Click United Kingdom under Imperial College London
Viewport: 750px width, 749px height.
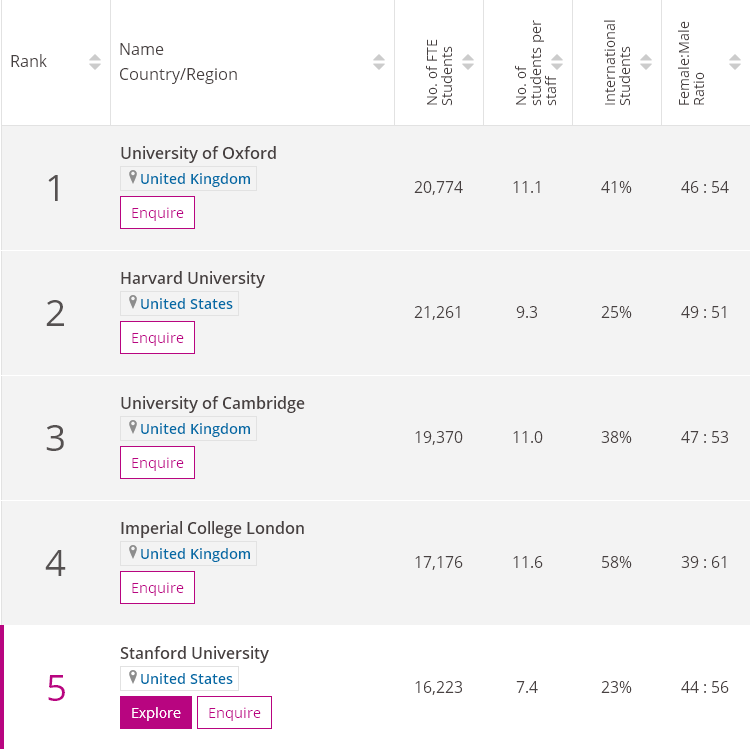[195, 554]
